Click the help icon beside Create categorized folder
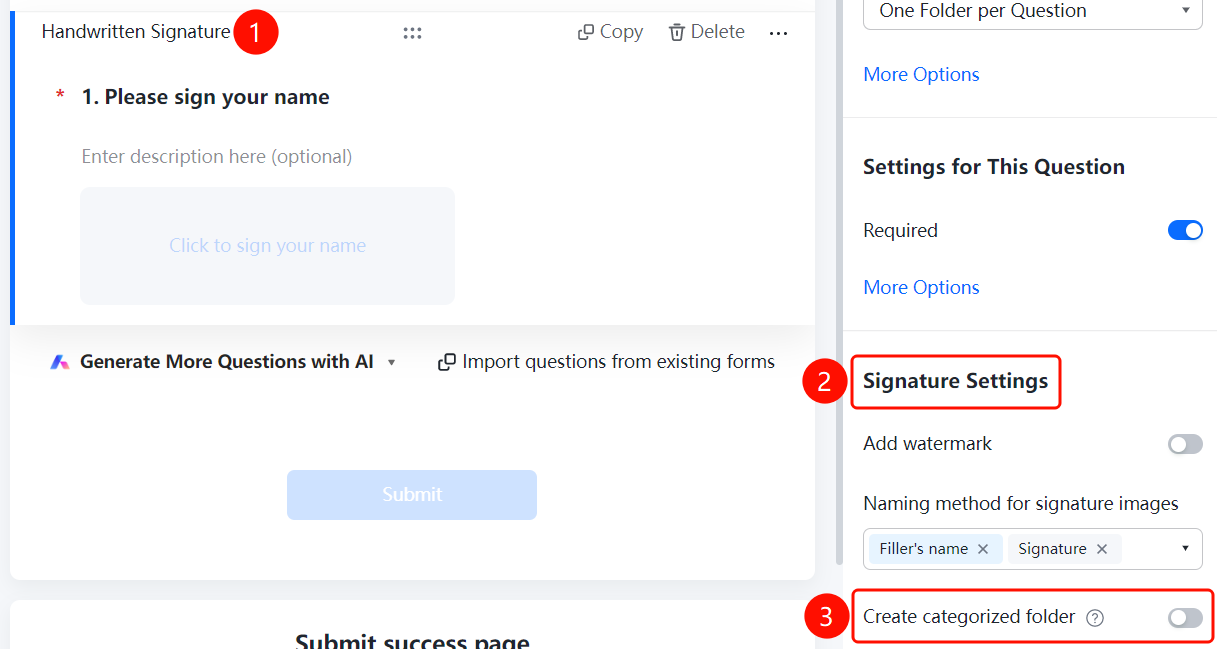 [1095, 618]
